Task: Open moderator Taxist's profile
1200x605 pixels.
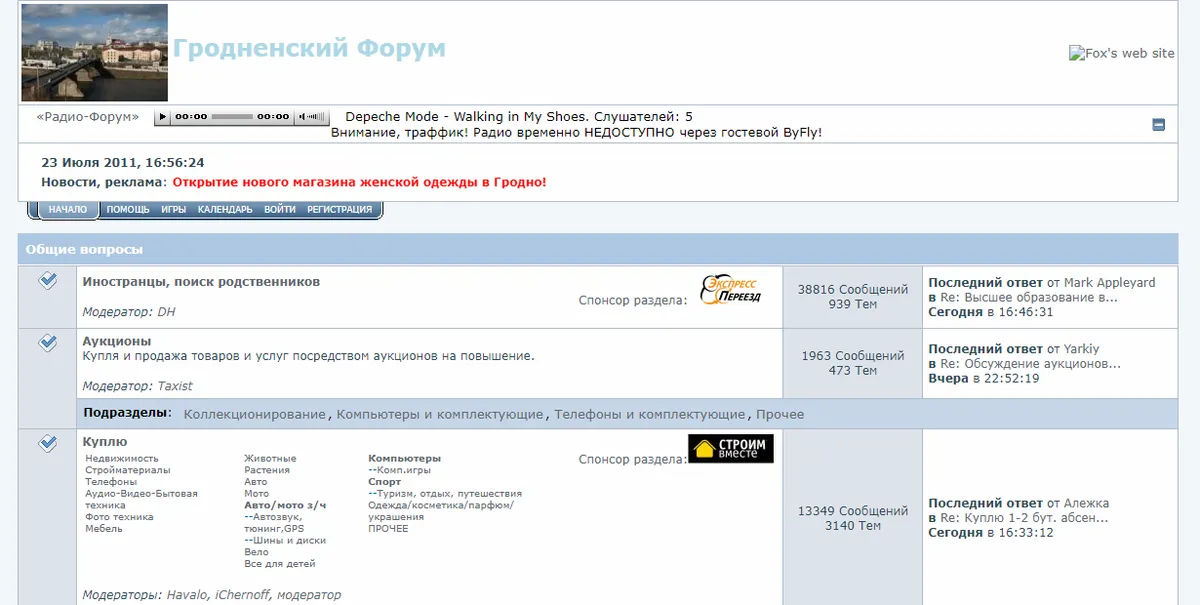Action: pyautogui.click(x=175, y=386)
